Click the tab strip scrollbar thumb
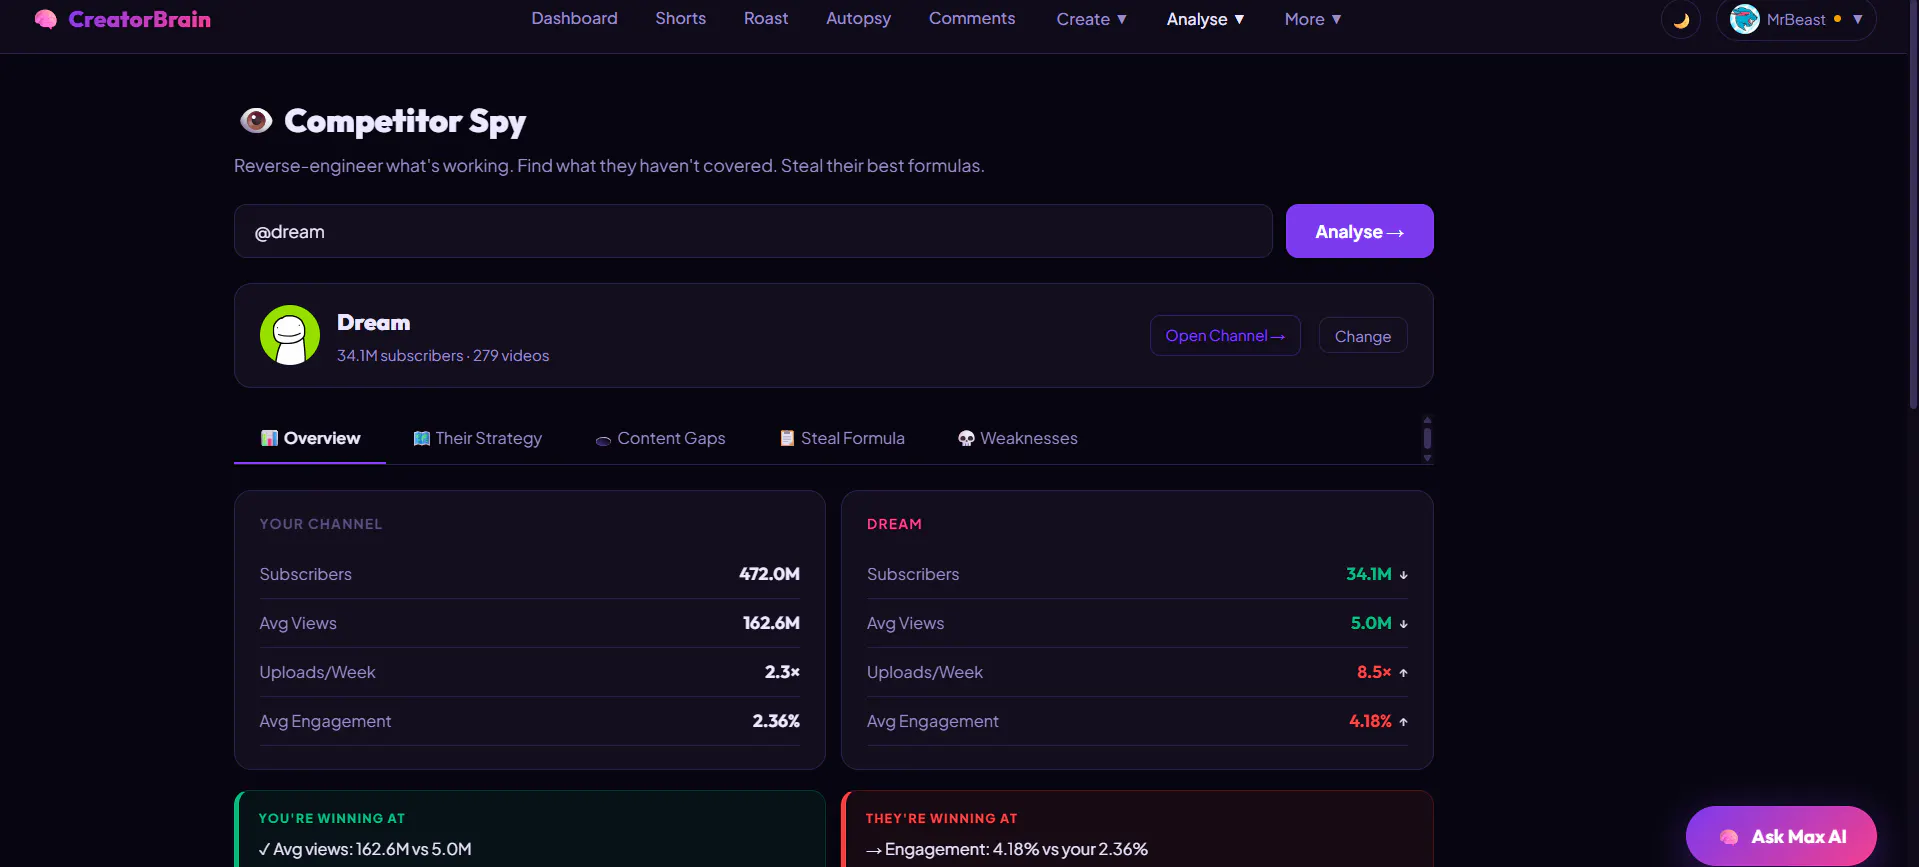The image size is (1919, 867). (x=1427, y=438)
